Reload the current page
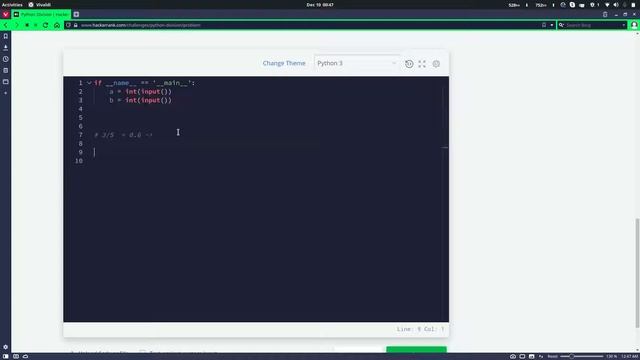The height and width of the screenshot is (360, 640). click(45, 25)
